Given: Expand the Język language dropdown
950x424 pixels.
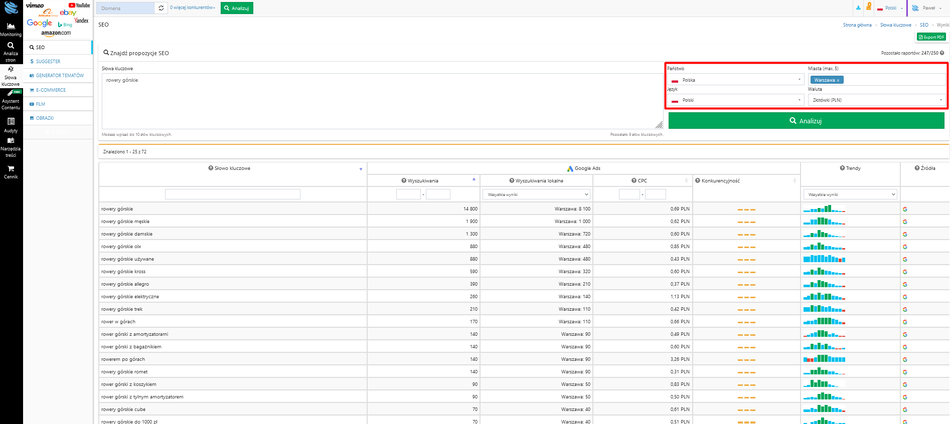Looking at the screenshot, I should tap(735, 100).
